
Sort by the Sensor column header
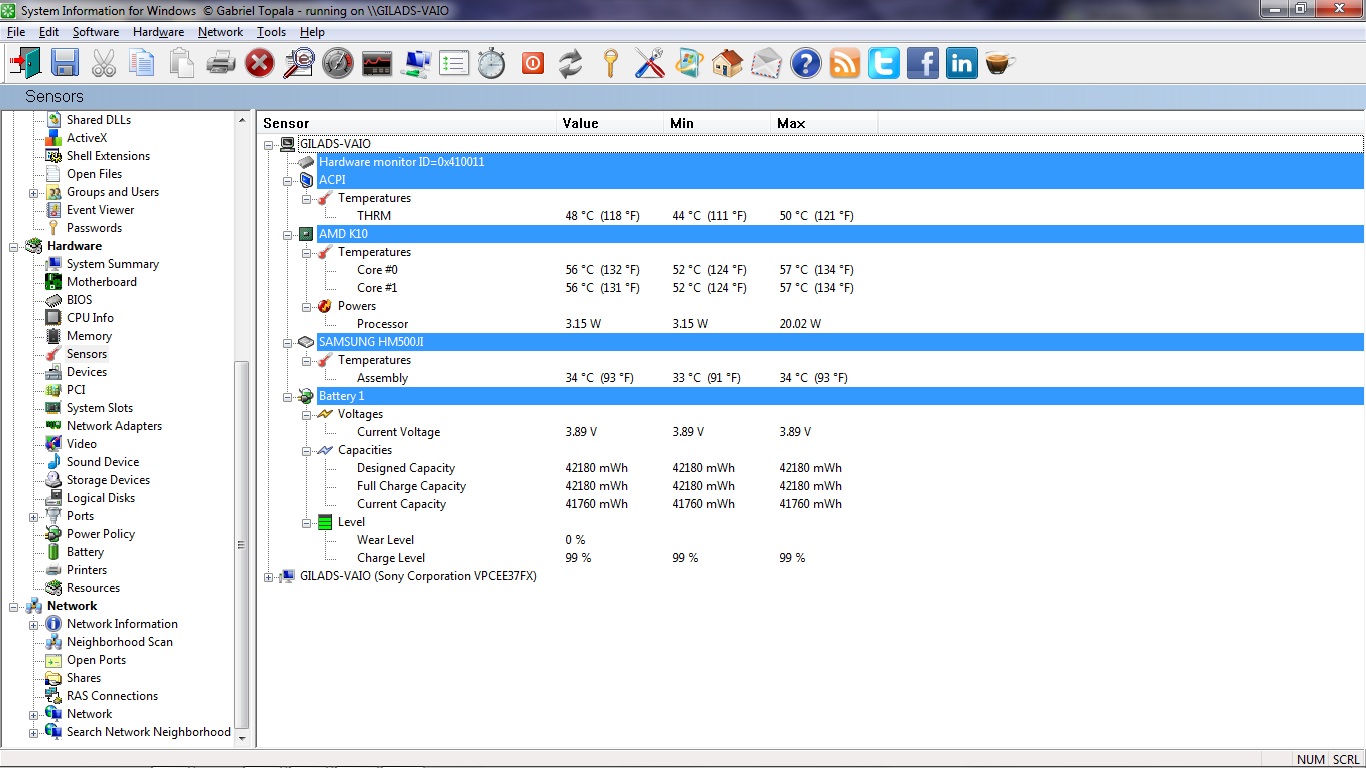click(406, 123)
